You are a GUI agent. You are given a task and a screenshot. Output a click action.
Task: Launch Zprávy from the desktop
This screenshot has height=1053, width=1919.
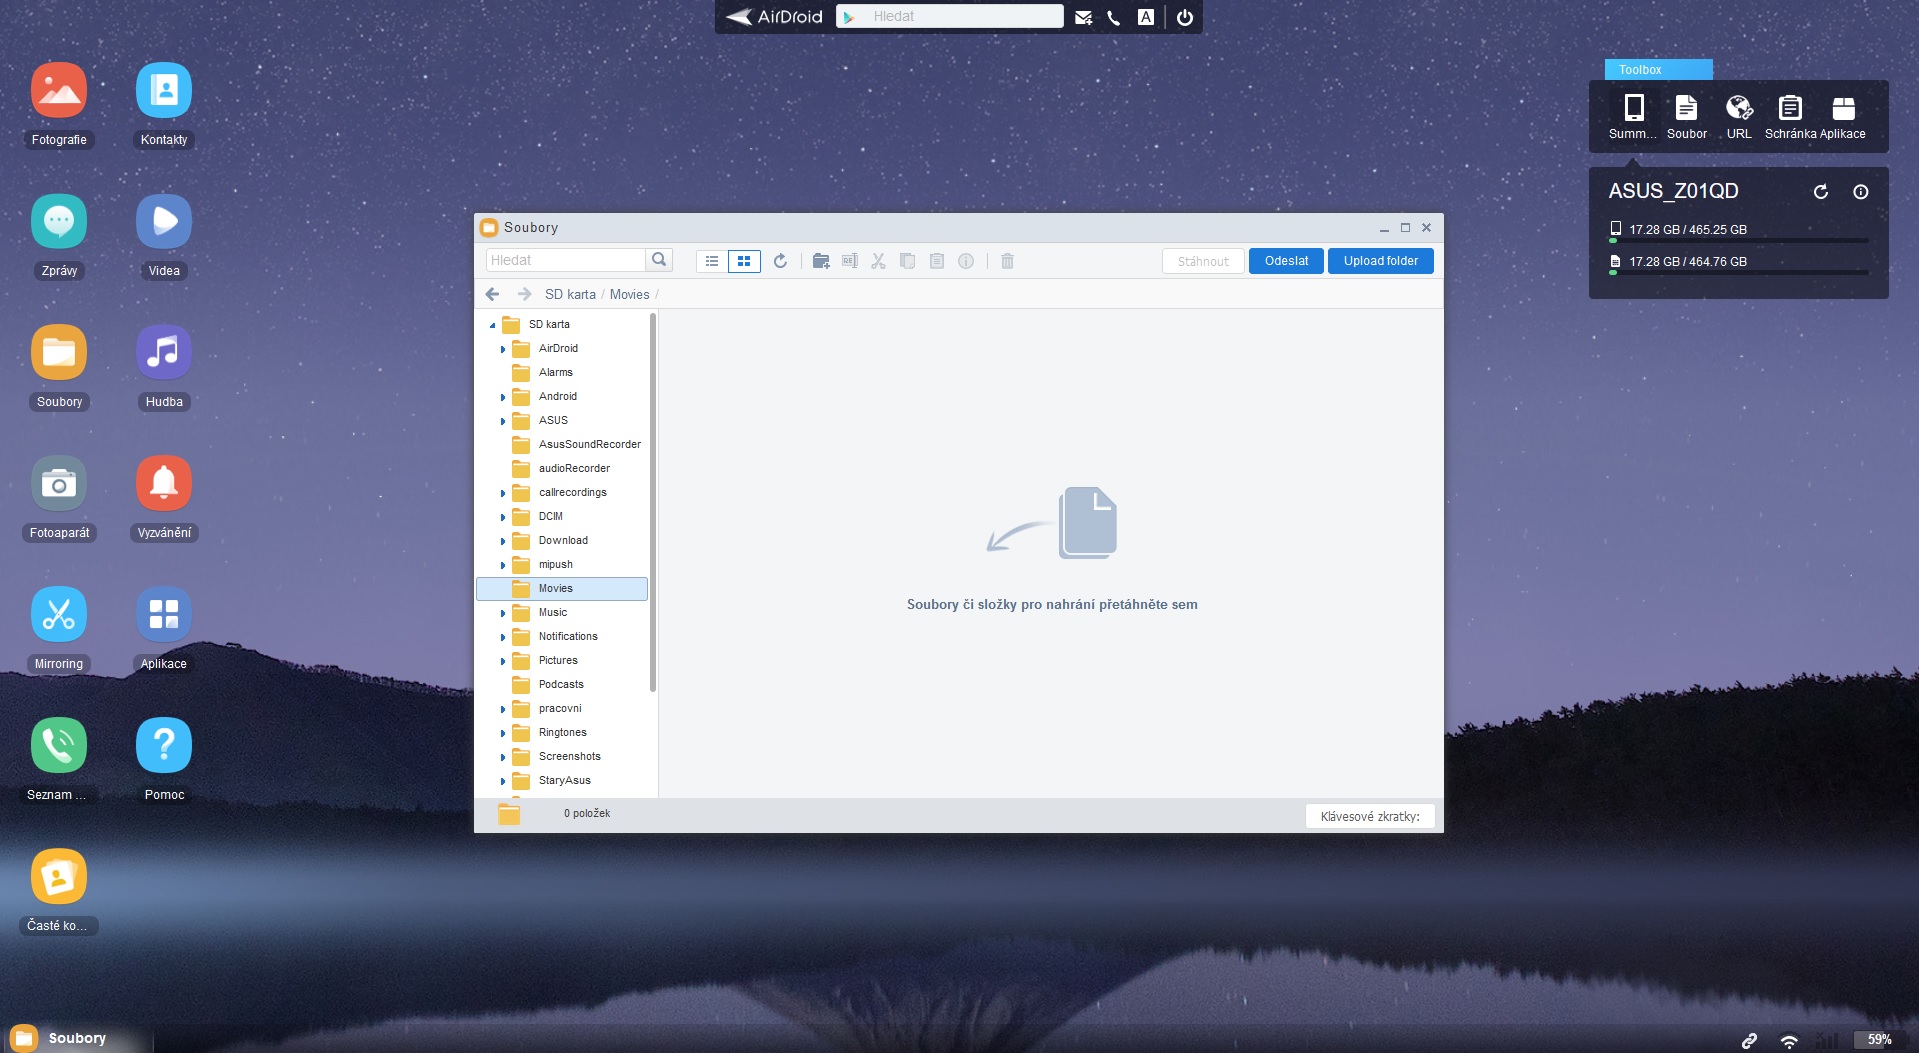pyautogui.click(x=59, y=222)
